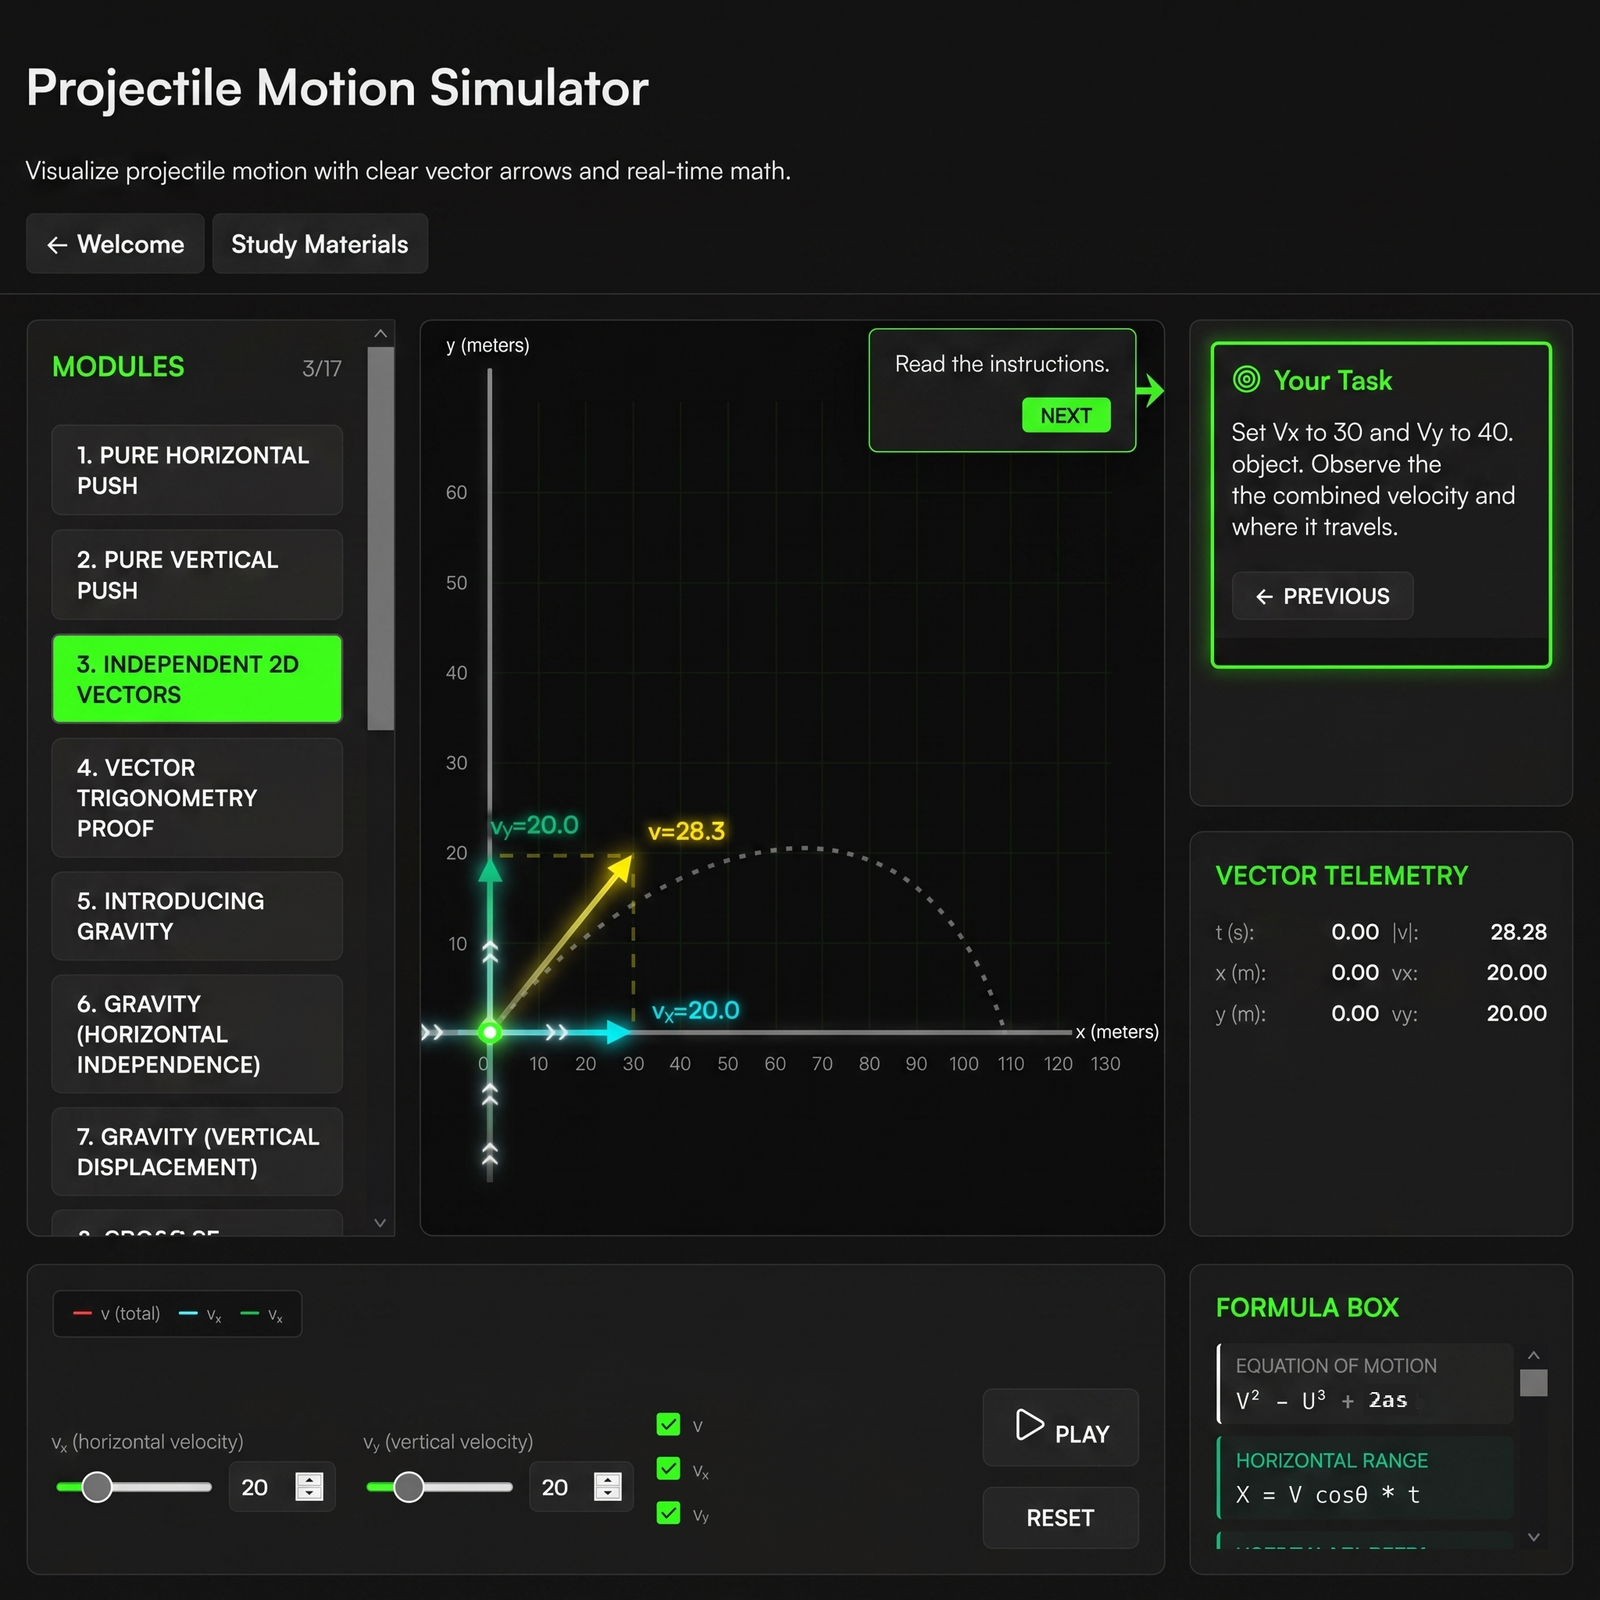Click the Formula Box scrollbar thumb
The width and height of the screenshot is (1600, 1600).
tap(1534, 1382)
